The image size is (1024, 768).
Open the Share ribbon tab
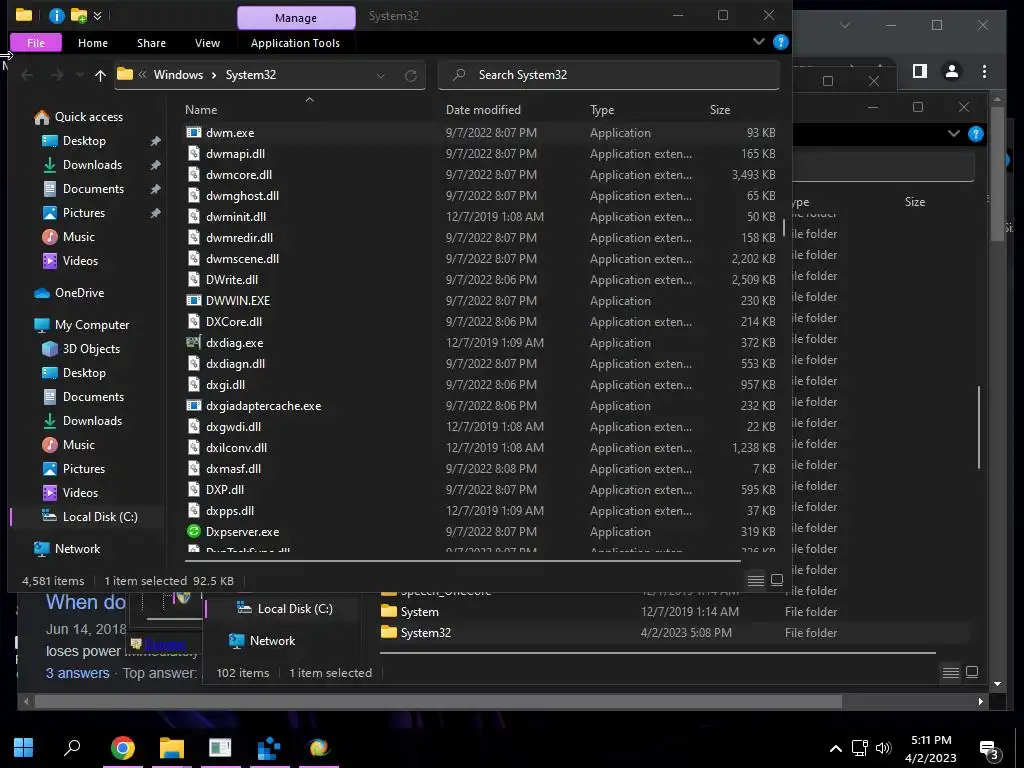[x=152, y=42]
